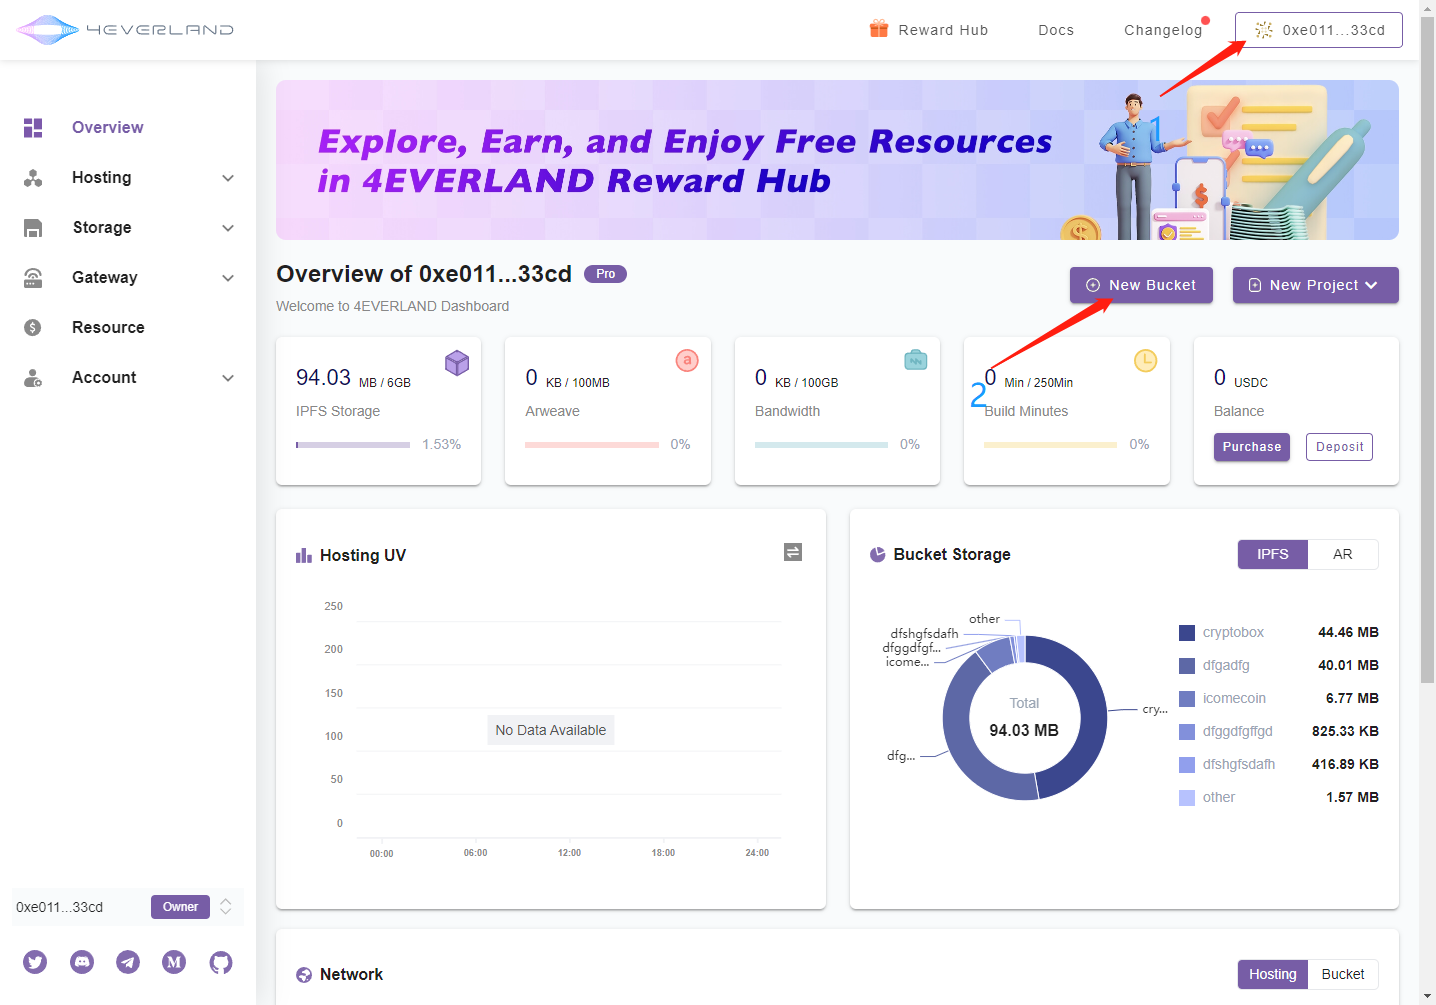Switch Network view to Hosting
This screenshot has width=1436, height=1005.
click(x=1272, y=974)
